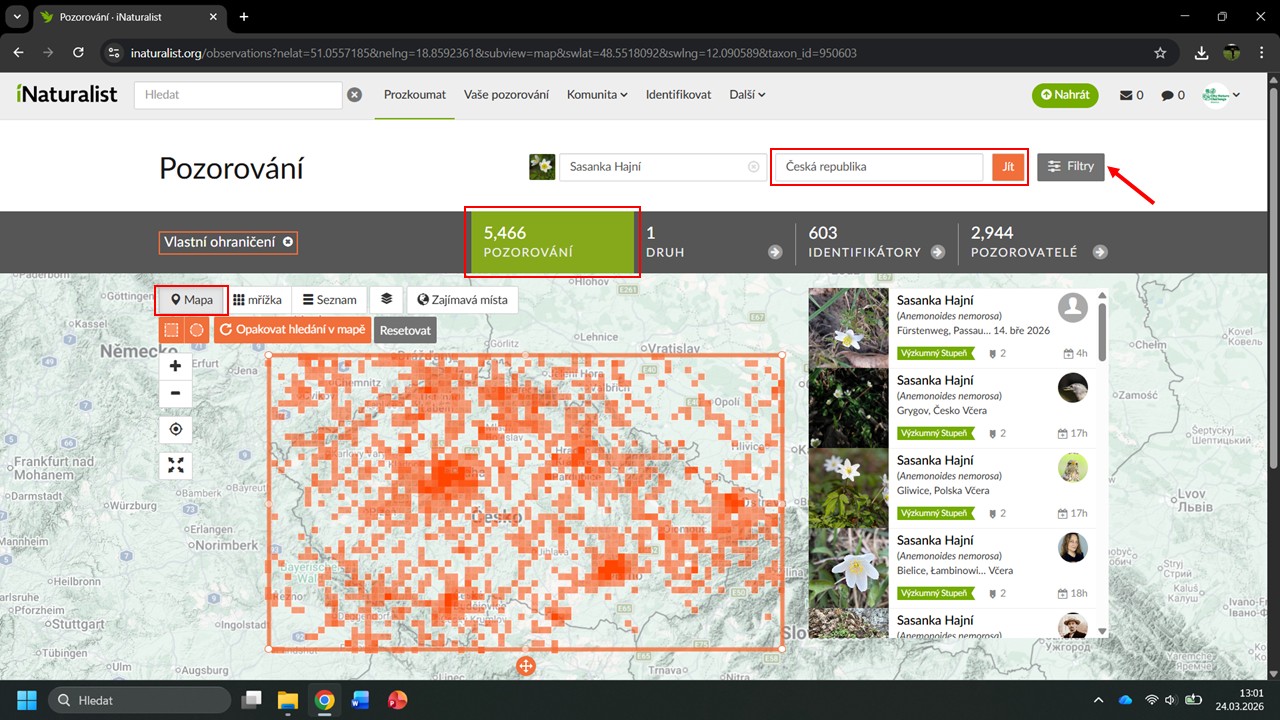Expand the Komunita menu

[x=597, y=95]
